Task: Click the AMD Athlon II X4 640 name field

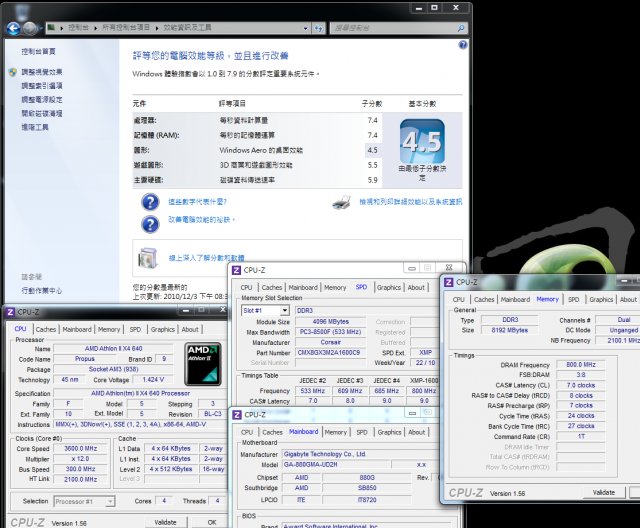Action: point(113,348)
